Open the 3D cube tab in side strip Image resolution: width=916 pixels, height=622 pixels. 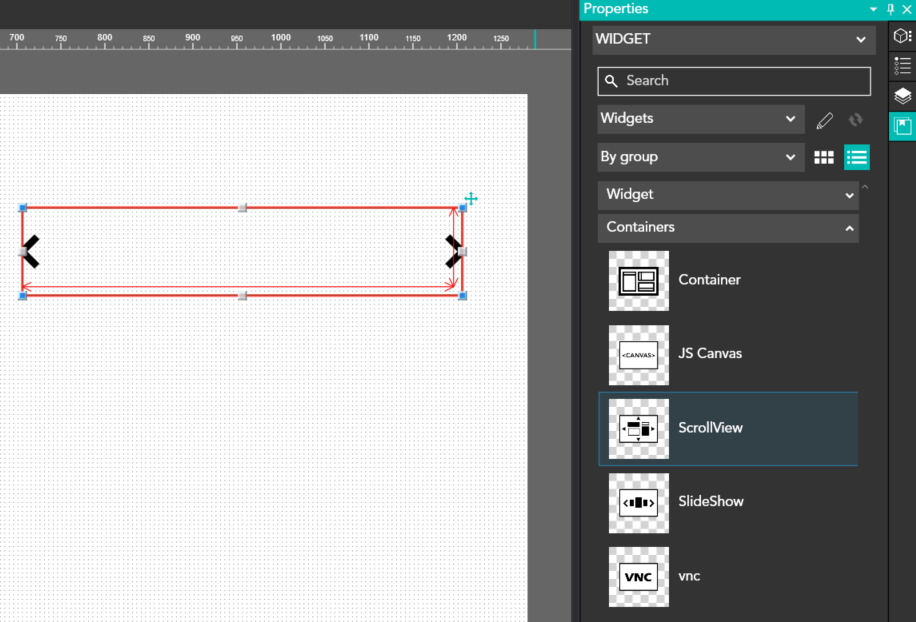pyautogui.click(x=902, y=37)
